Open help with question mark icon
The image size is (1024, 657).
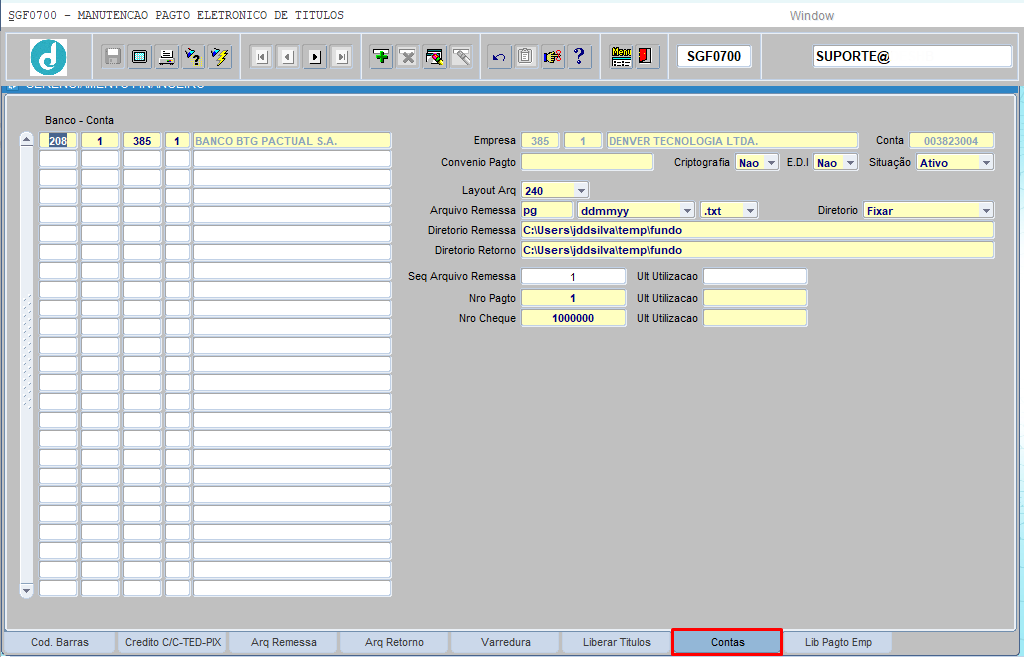point(579,57)
